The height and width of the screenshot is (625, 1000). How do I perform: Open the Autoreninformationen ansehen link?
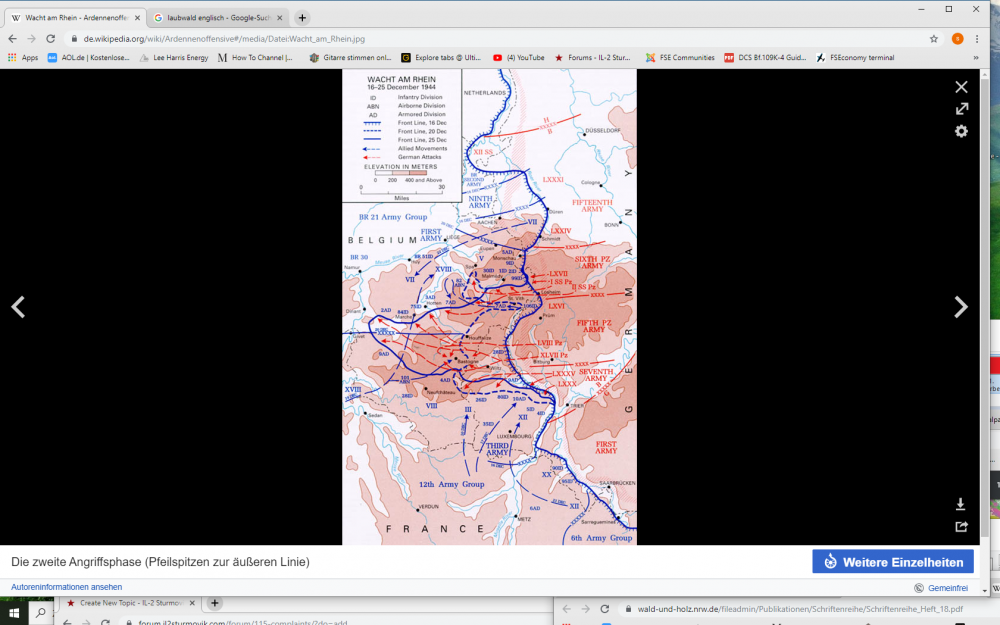pos(66,587)
